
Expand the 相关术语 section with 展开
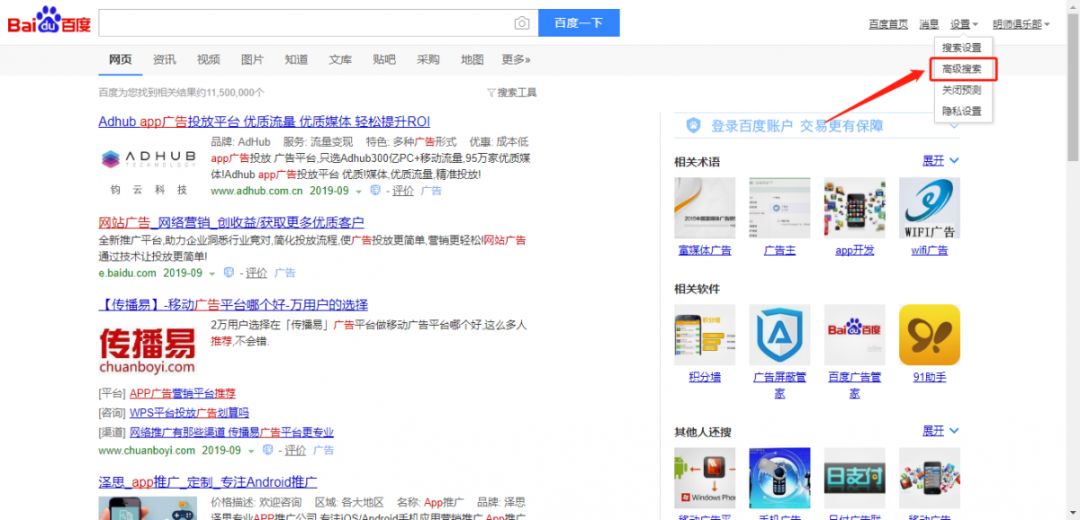940,160
